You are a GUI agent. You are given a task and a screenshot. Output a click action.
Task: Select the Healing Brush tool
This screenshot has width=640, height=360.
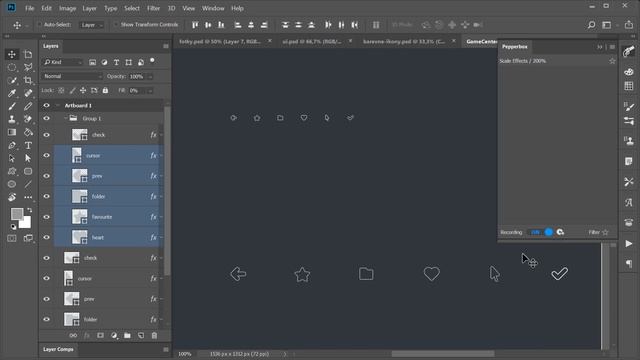(x=28, y=93)
